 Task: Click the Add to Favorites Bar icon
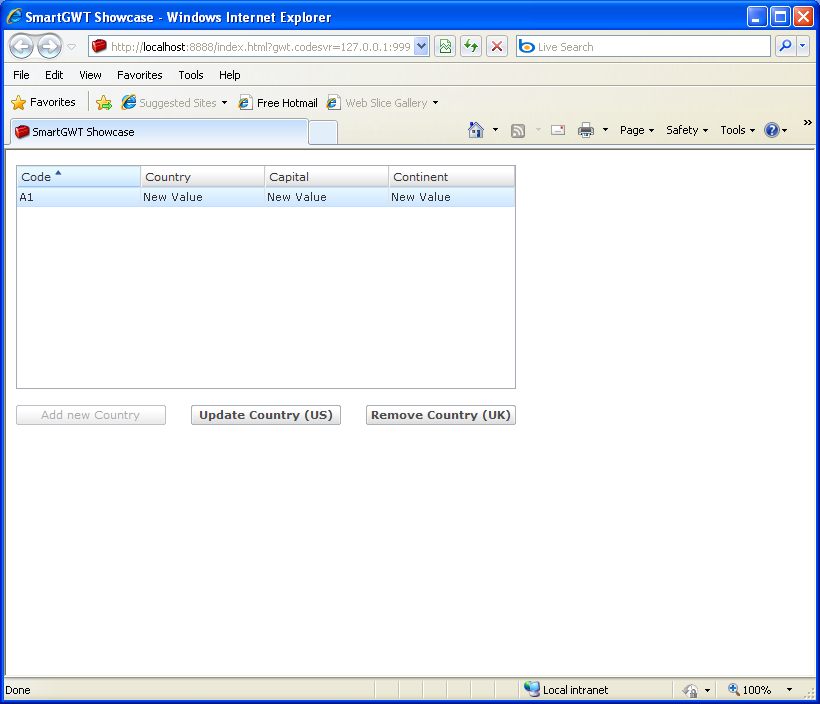pos(104,103)
